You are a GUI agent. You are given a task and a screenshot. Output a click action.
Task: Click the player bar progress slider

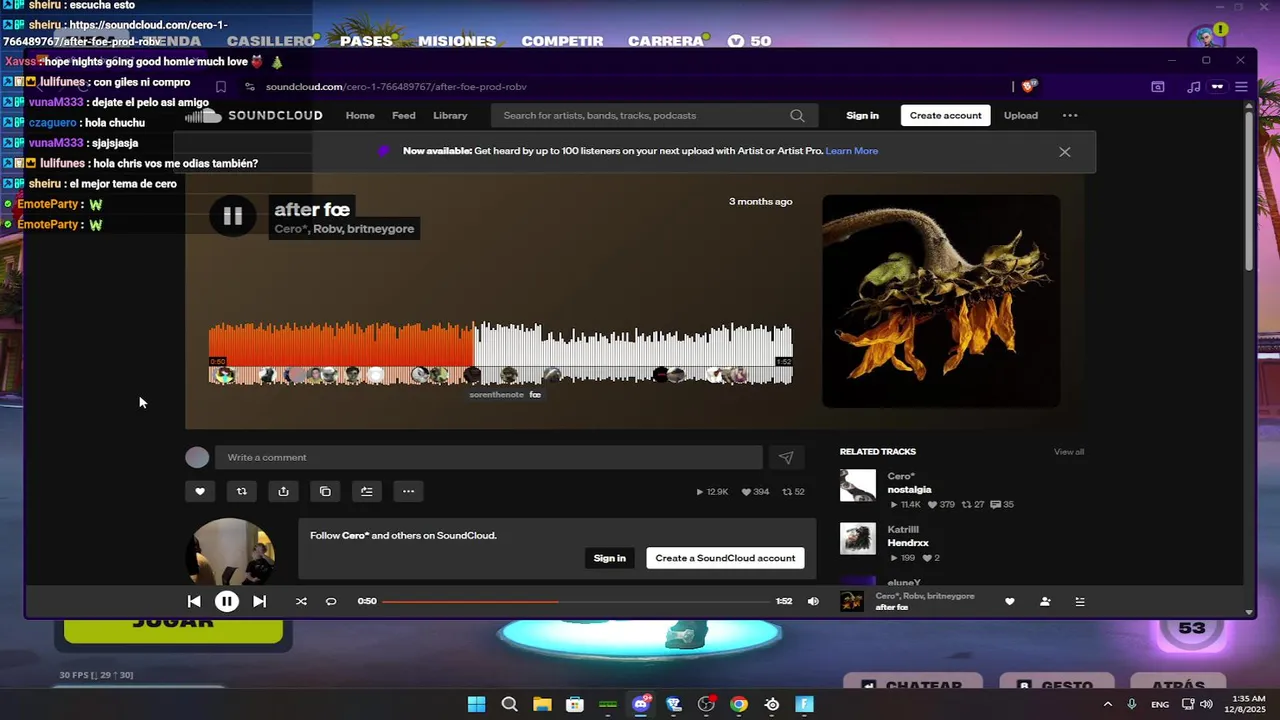pyautogui.click(x=576, y=601)
